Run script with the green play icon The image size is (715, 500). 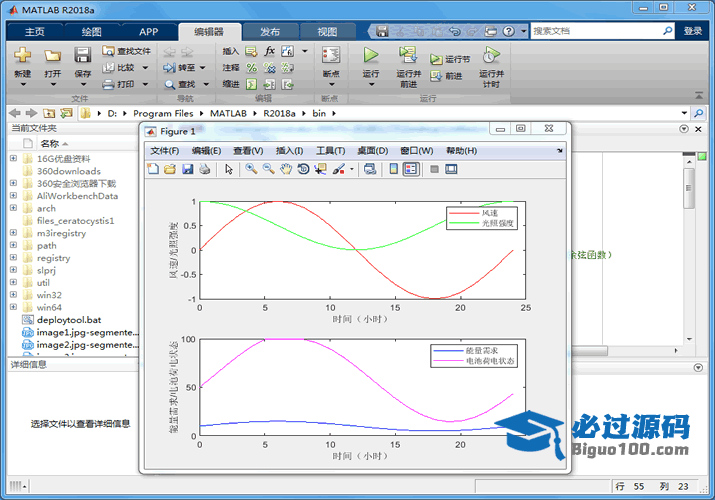tap(371, 55)
